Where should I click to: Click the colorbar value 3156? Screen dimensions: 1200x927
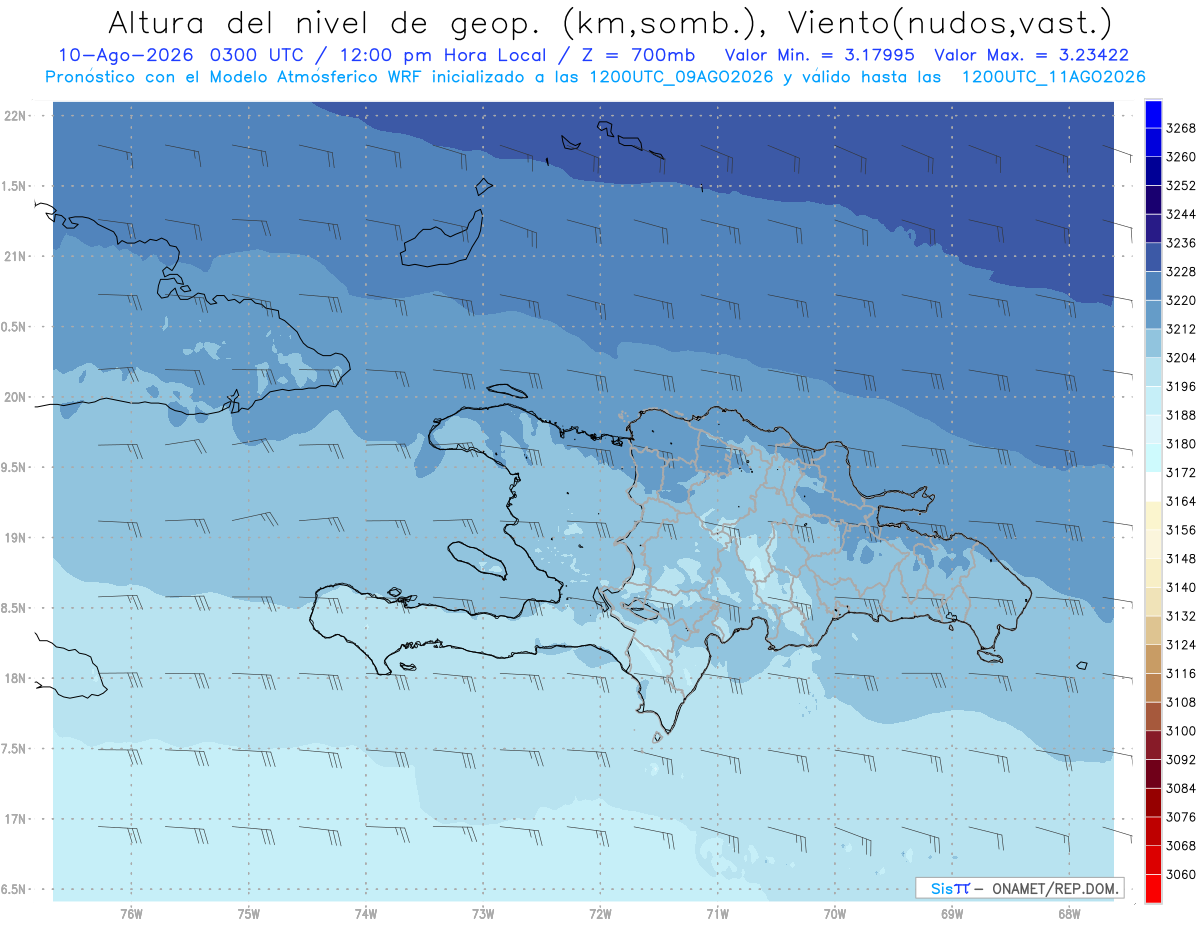[x=1181, y=530]
